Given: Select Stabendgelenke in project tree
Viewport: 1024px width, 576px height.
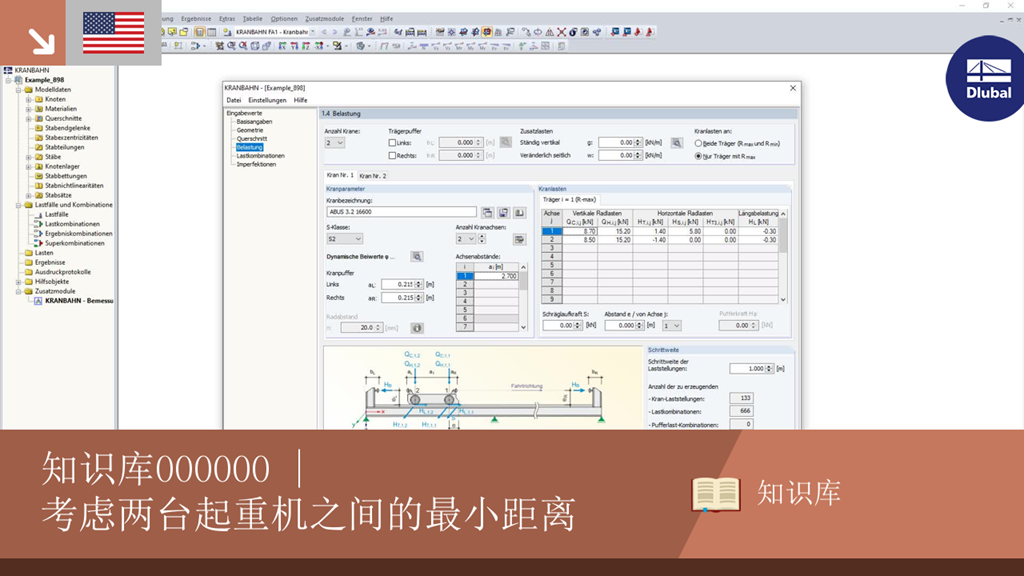Looking at the screenshot, I should (67, 128).
